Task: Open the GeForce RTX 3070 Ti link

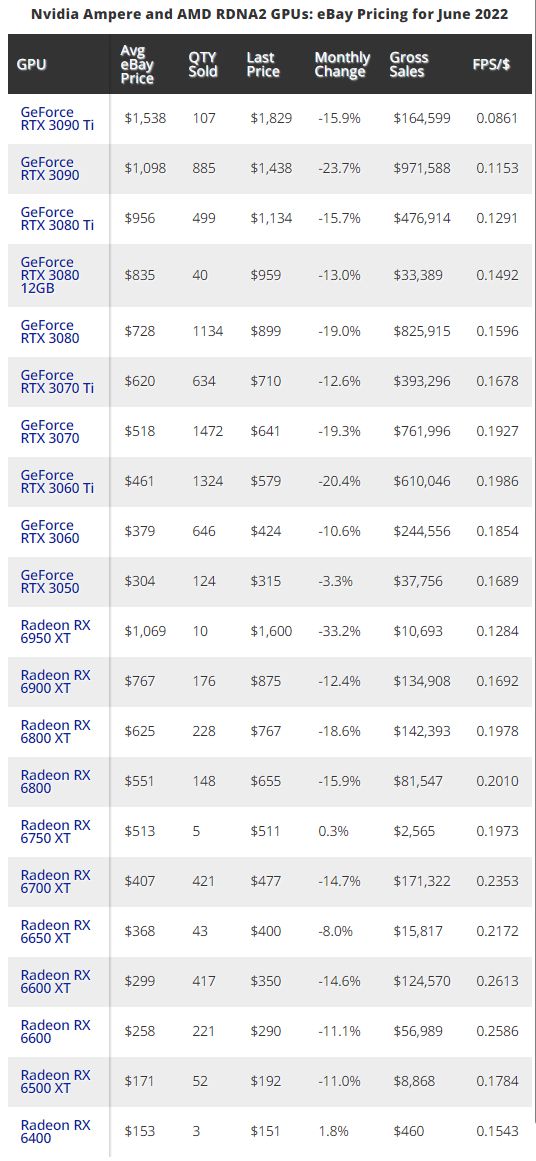Action: pyautogui.click(x=58, y=381)
